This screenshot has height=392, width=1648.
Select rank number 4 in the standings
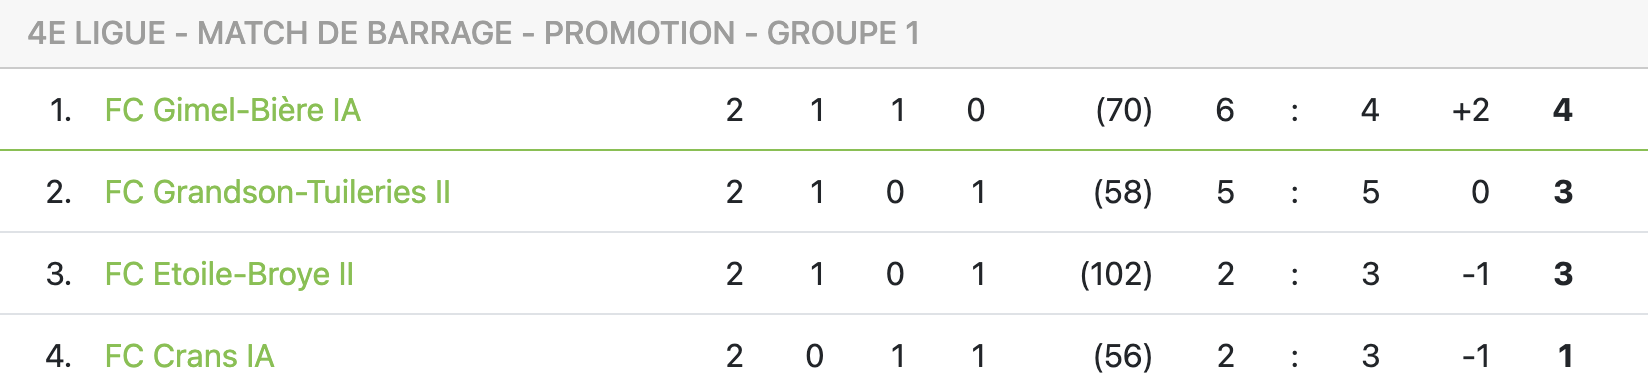tap(59, 356)
